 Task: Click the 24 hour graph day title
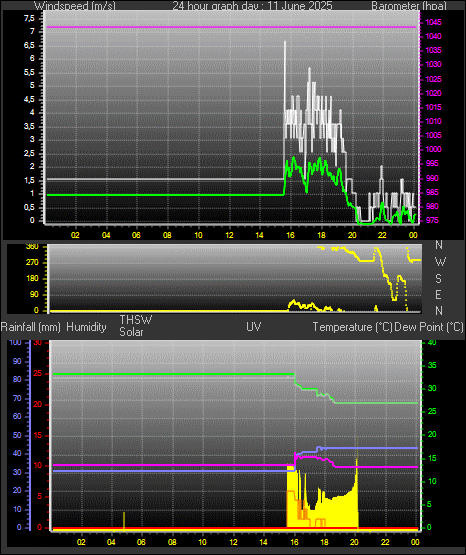(252, 6)
